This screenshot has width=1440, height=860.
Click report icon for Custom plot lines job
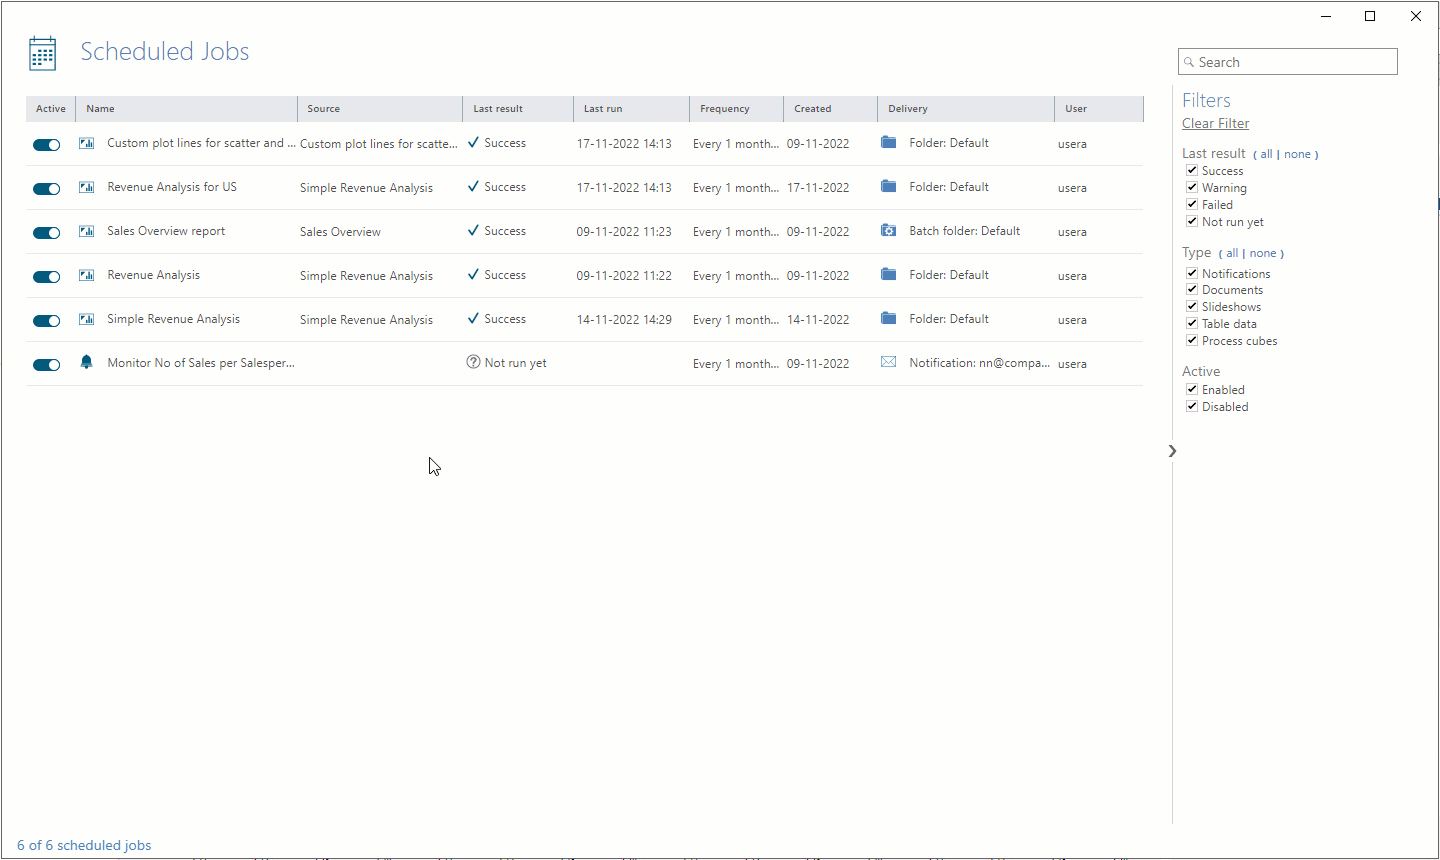pos(87,143)
